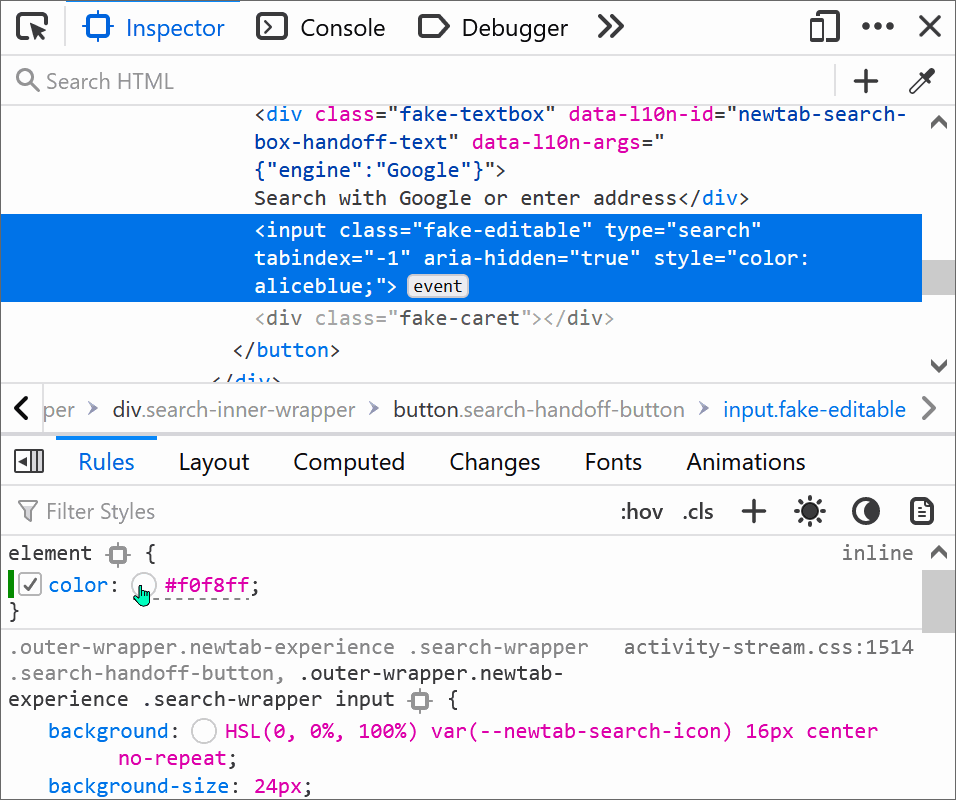
Task: Enable light color scheme simulation
Action: (x=809, y=511)
